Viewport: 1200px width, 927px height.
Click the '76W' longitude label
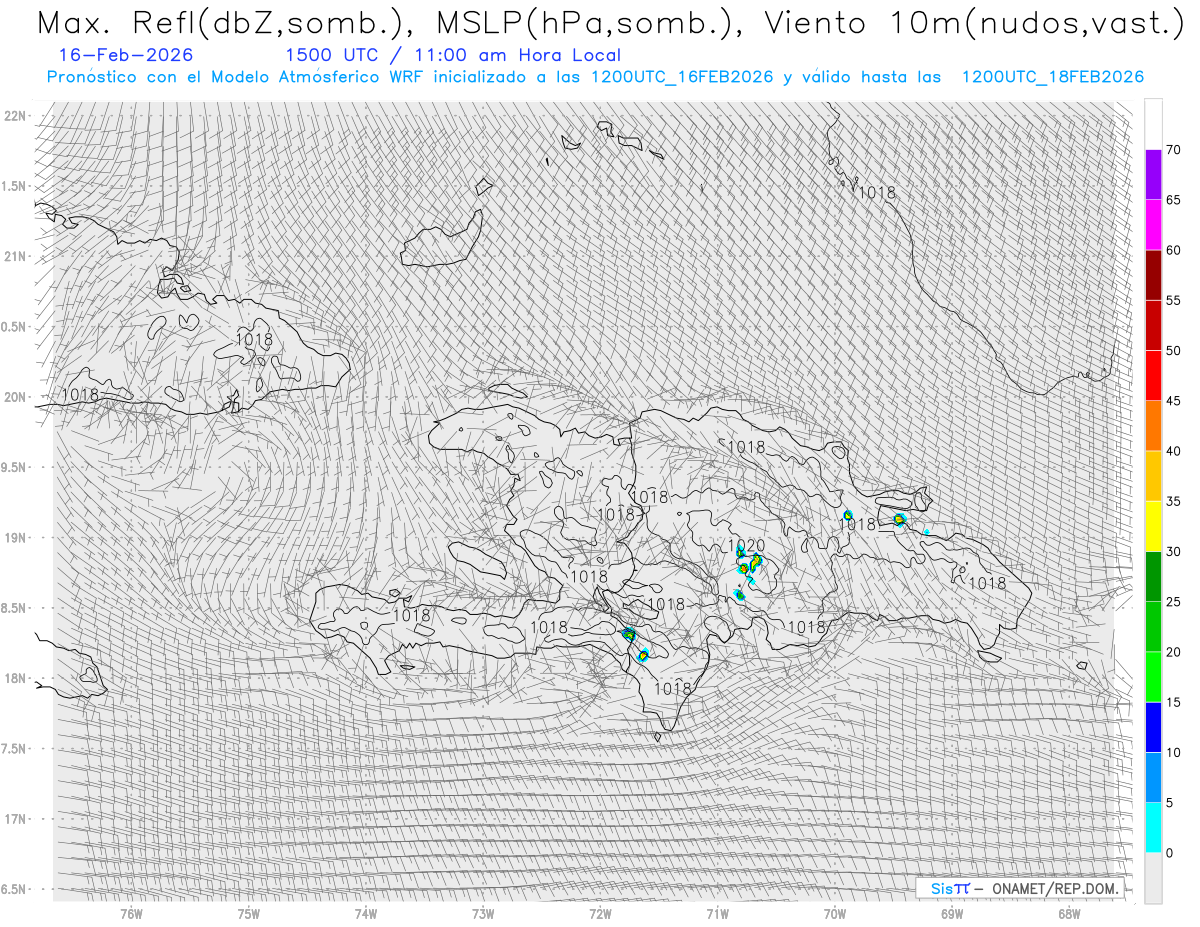click(x=131, y=914)
